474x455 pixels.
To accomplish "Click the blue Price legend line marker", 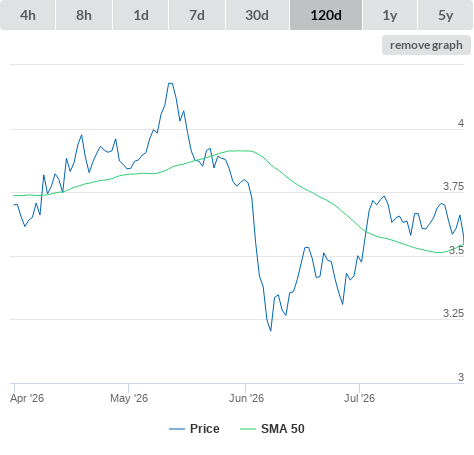I will [x=177, y=429].
